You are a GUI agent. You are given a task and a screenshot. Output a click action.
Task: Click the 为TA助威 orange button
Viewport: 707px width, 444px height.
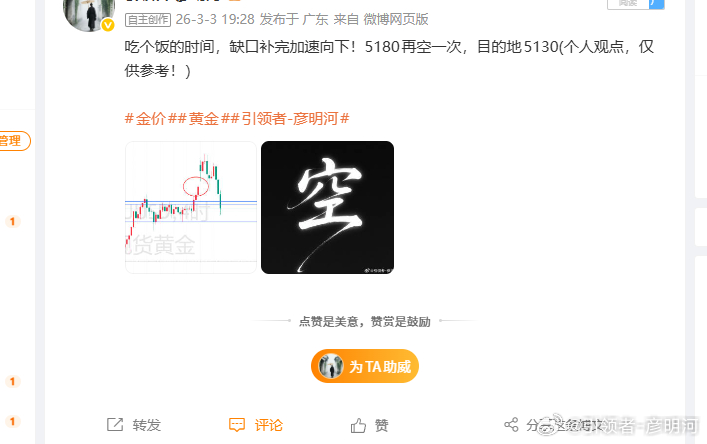coord(365,366)
